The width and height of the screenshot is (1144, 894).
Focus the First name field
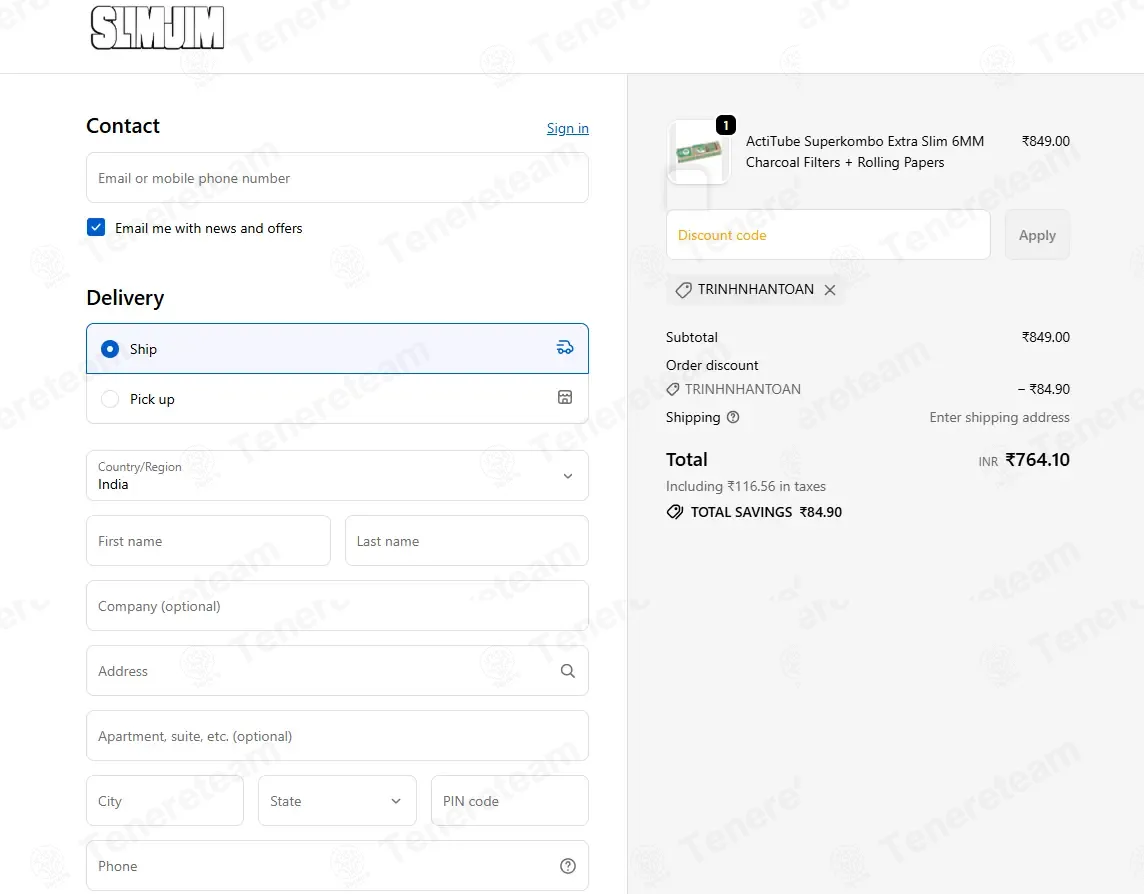coord(208,541)
